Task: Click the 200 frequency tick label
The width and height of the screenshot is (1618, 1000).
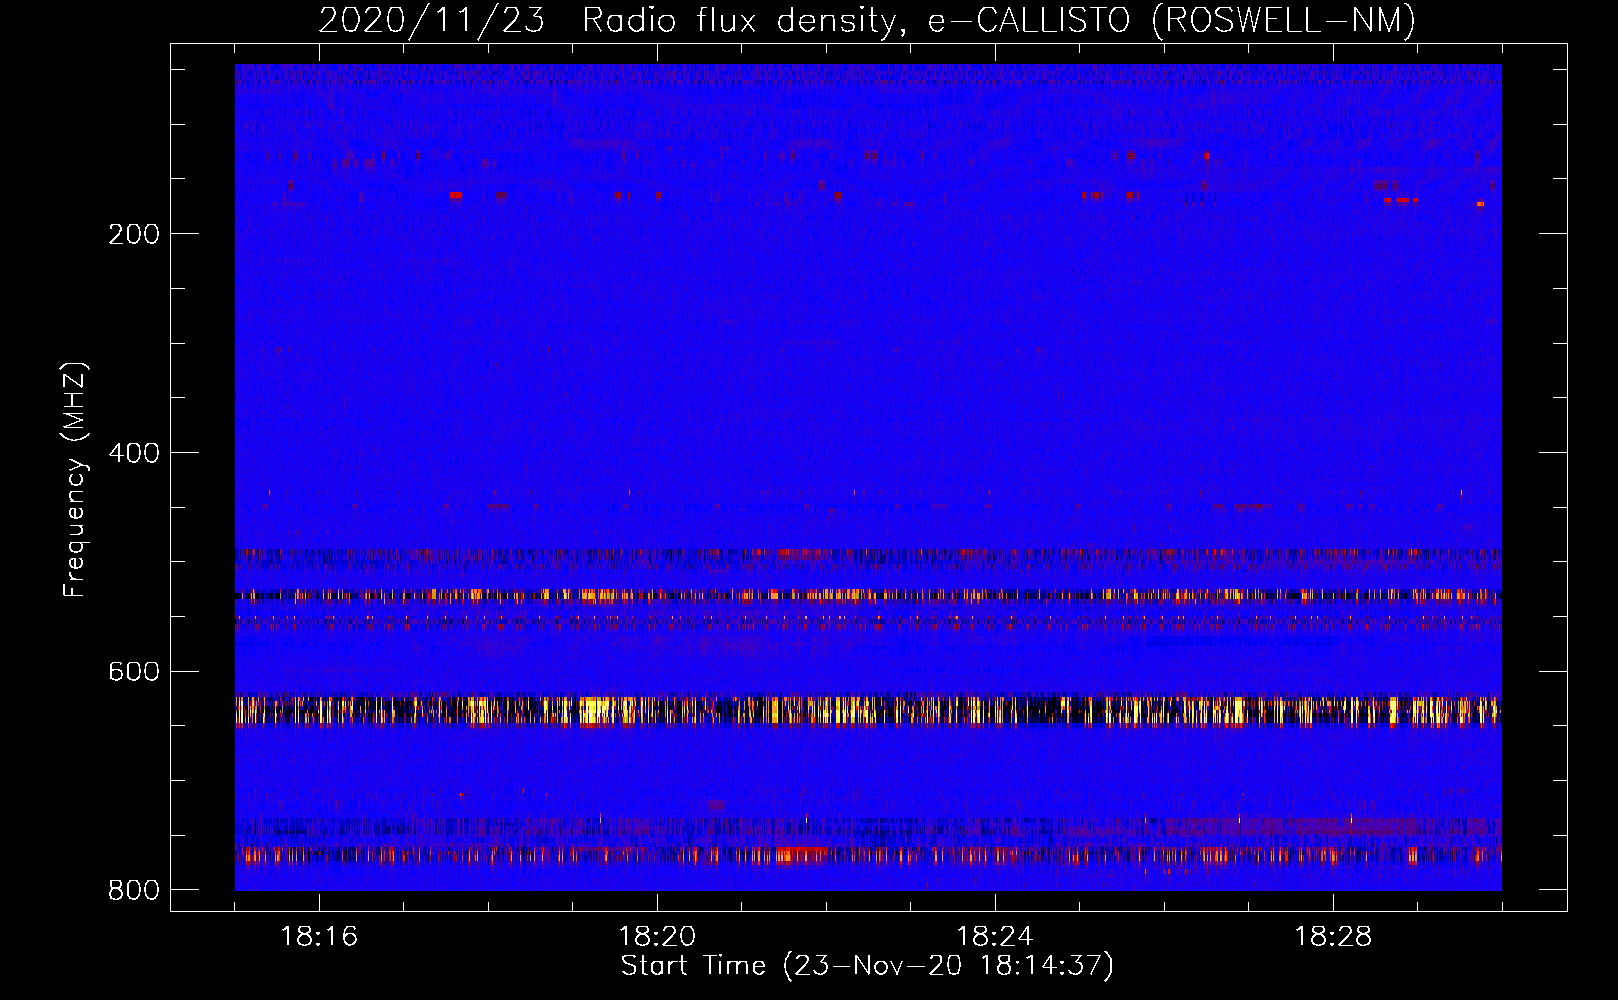Action: (134, 234)
